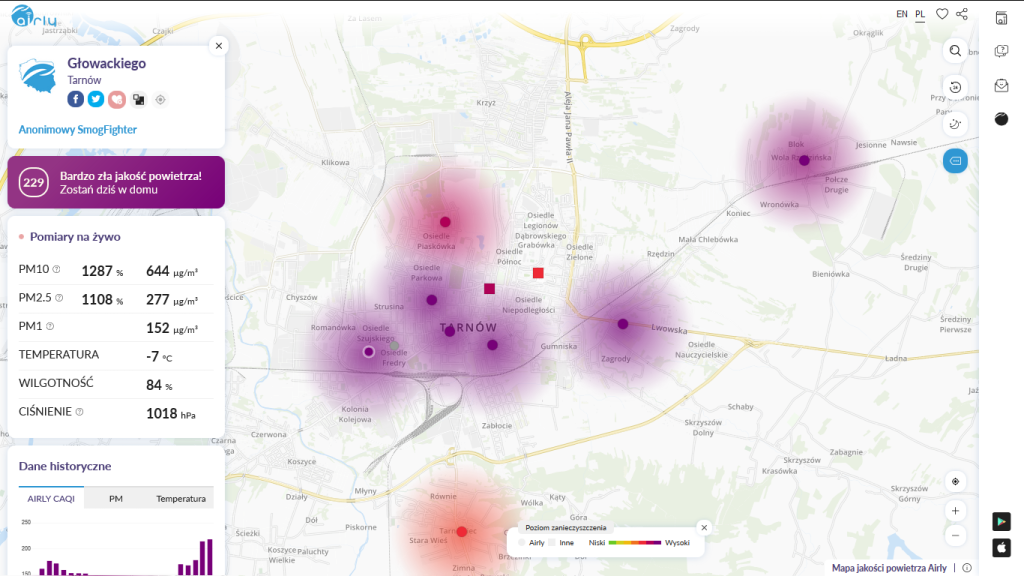Open the Apple App Store icon

pyautogui.click(x=1001, y=547)
